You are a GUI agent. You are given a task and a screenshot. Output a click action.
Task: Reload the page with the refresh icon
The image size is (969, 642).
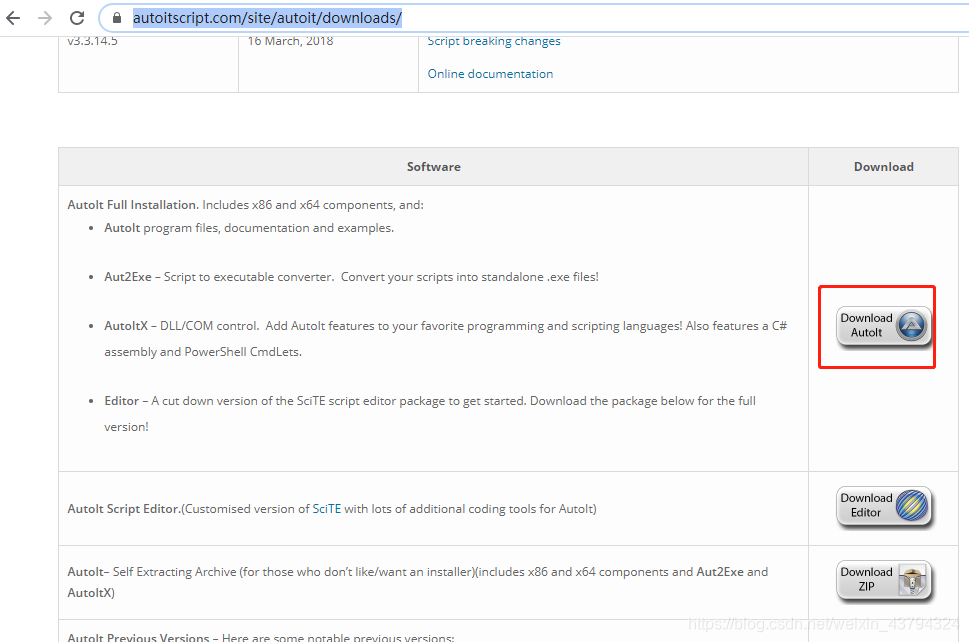click(x=77, y=18)
